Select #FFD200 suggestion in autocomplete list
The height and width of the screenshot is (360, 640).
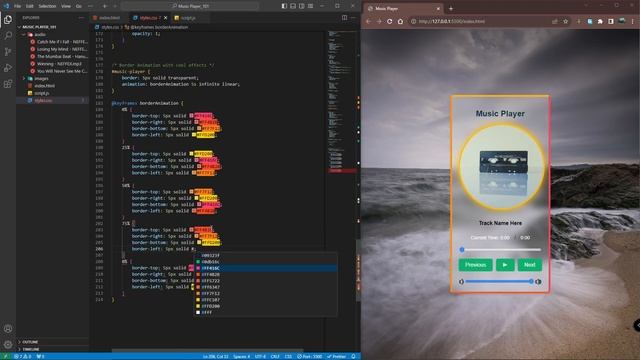click(266, 306)
